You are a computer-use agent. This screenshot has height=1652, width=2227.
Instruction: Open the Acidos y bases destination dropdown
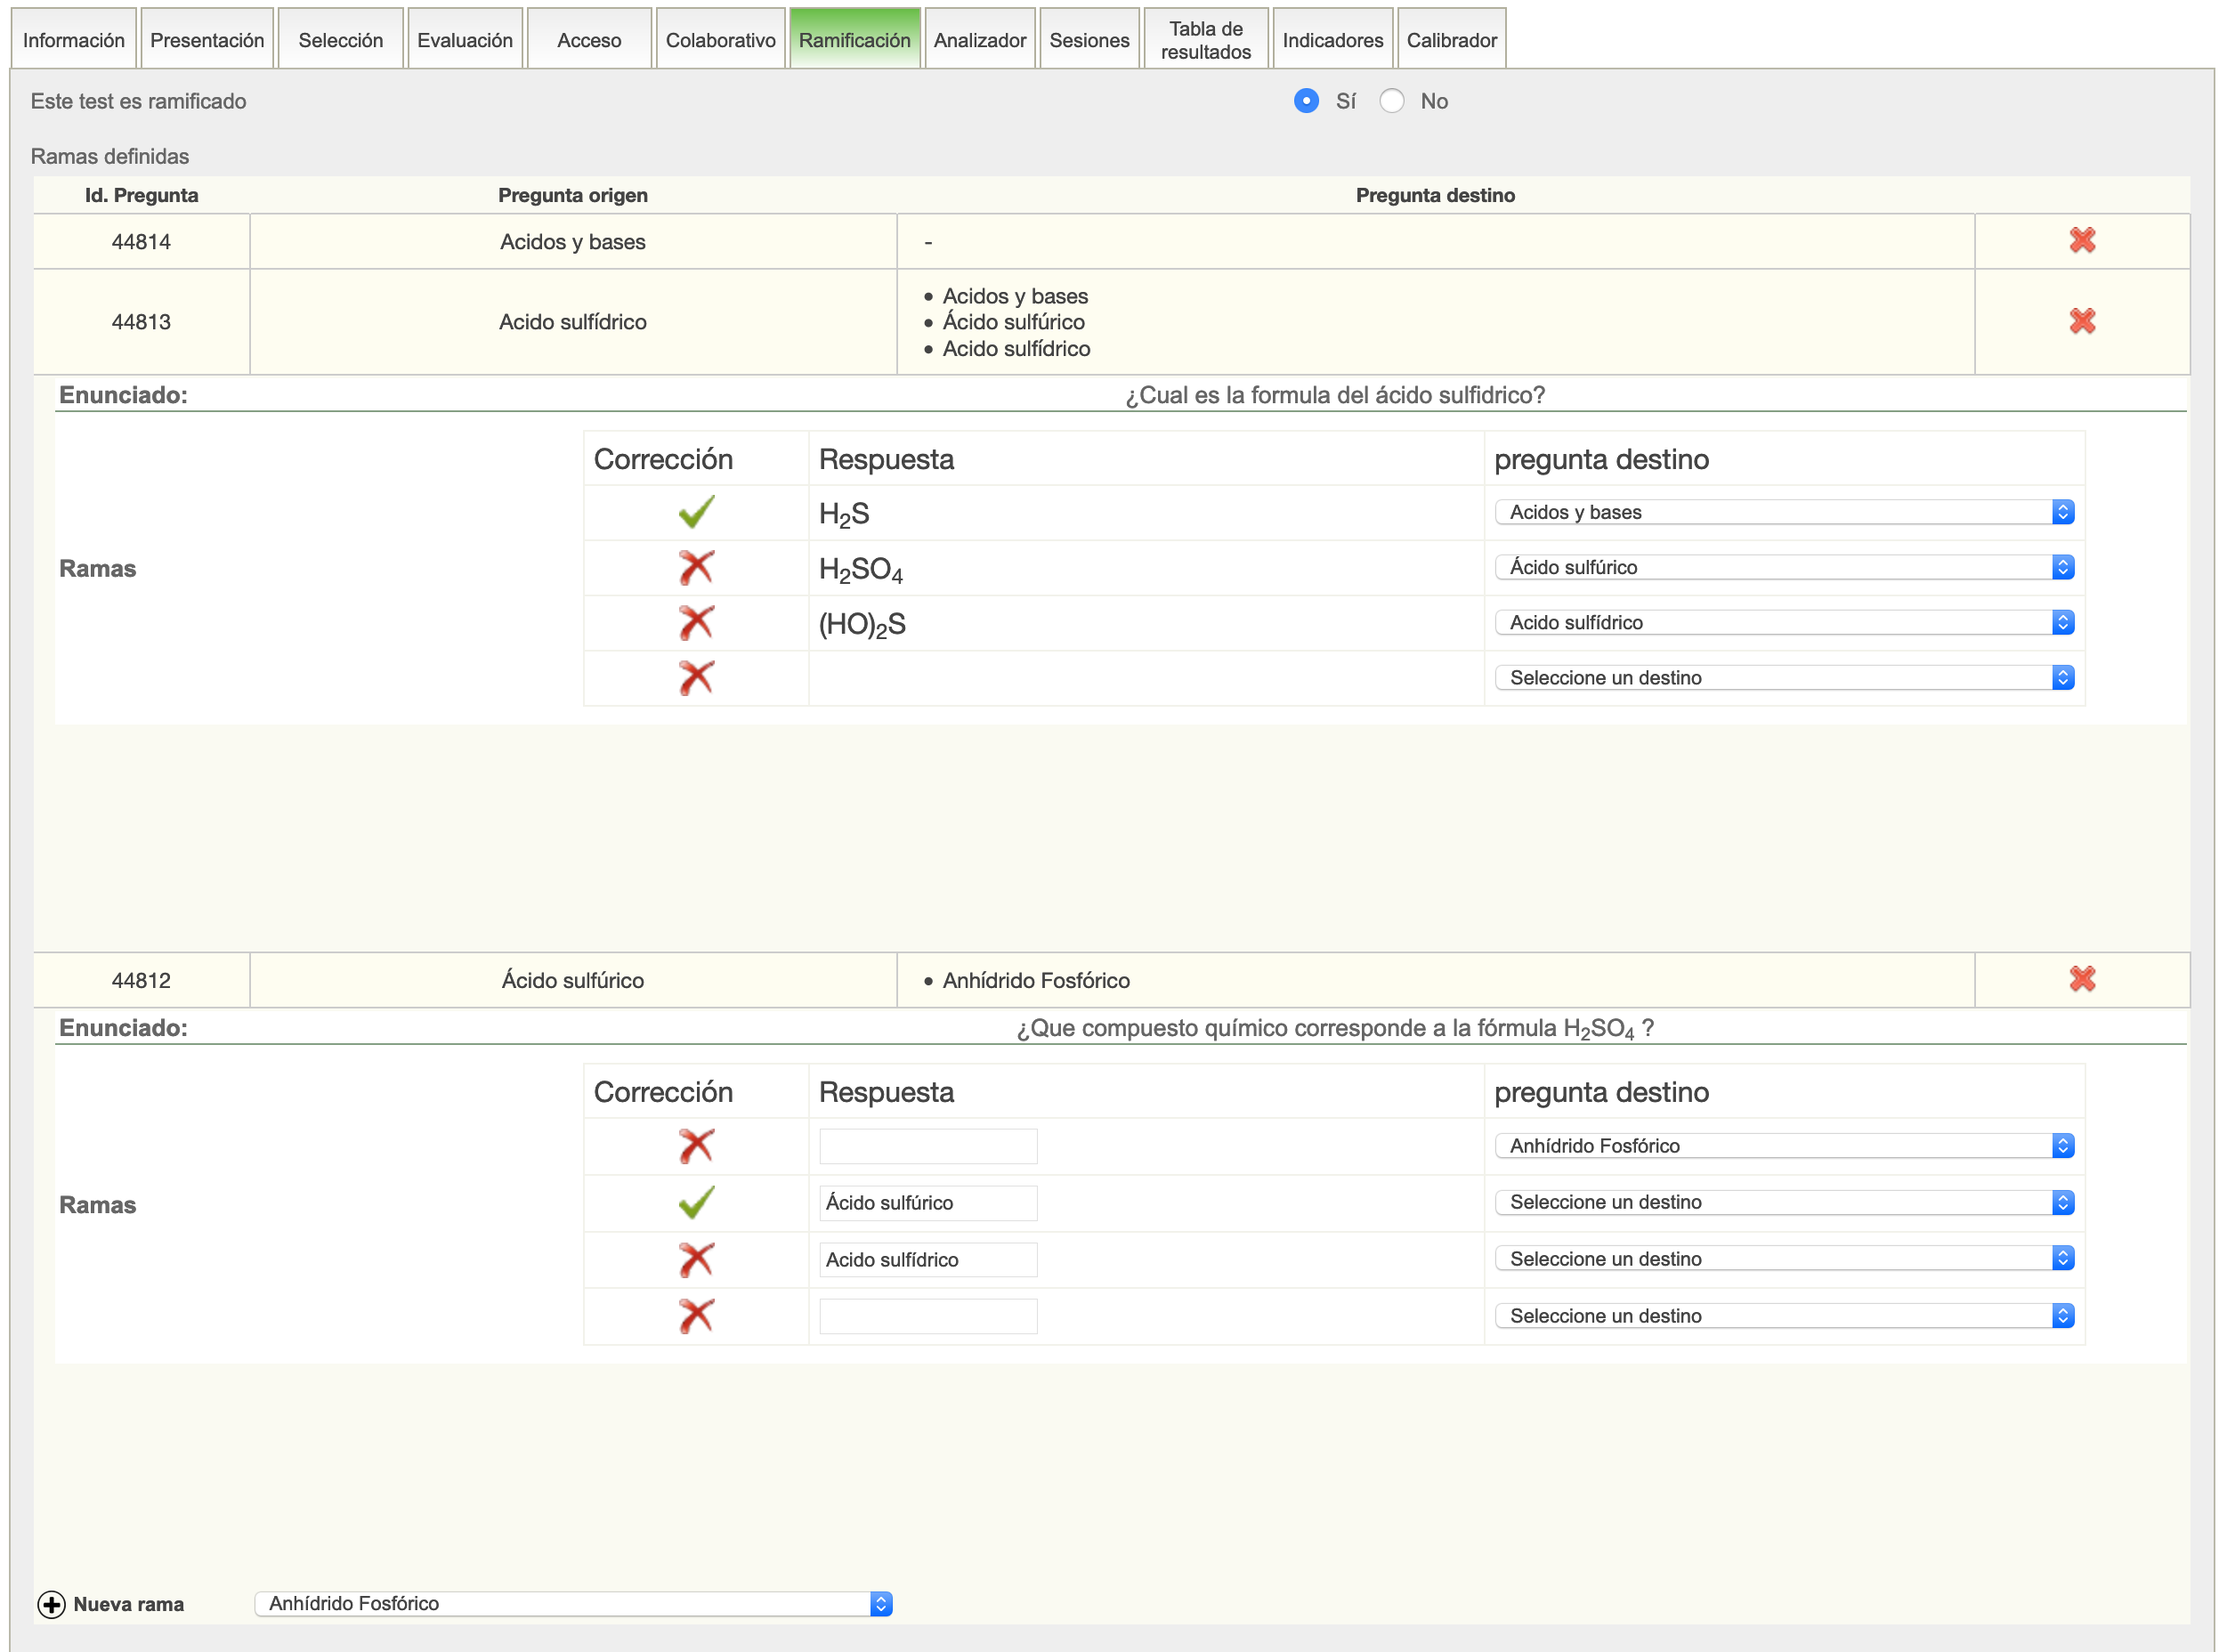tap(1783, 512)
